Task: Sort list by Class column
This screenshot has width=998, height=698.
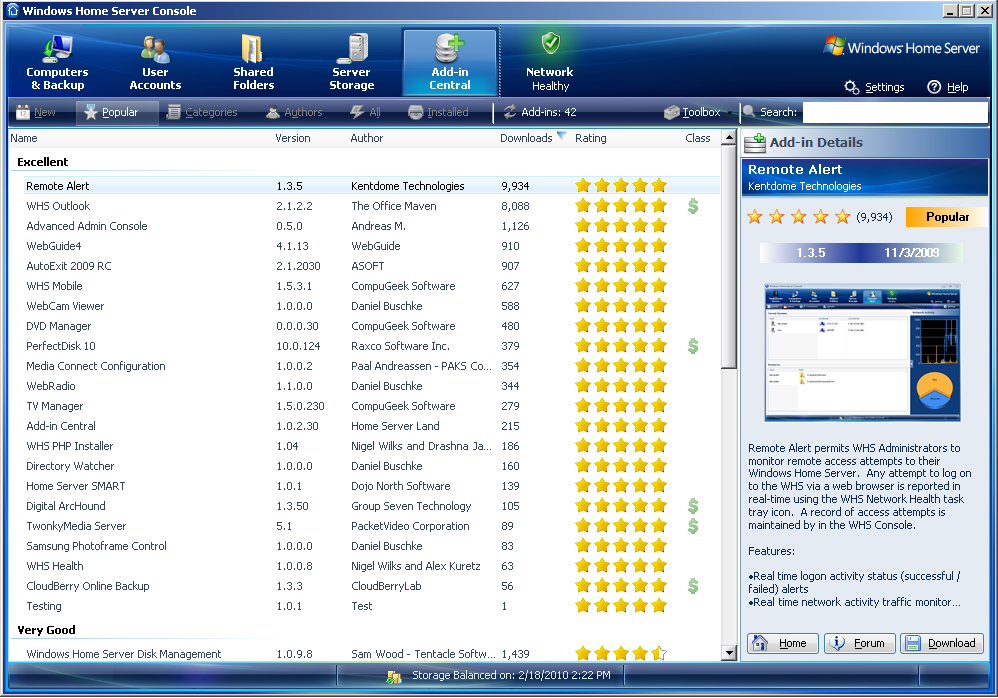Action: [698, 138]
